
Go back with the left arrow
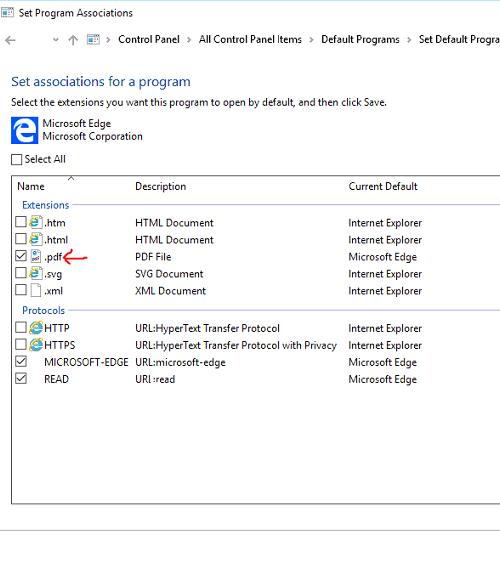(x=10, y=40)
